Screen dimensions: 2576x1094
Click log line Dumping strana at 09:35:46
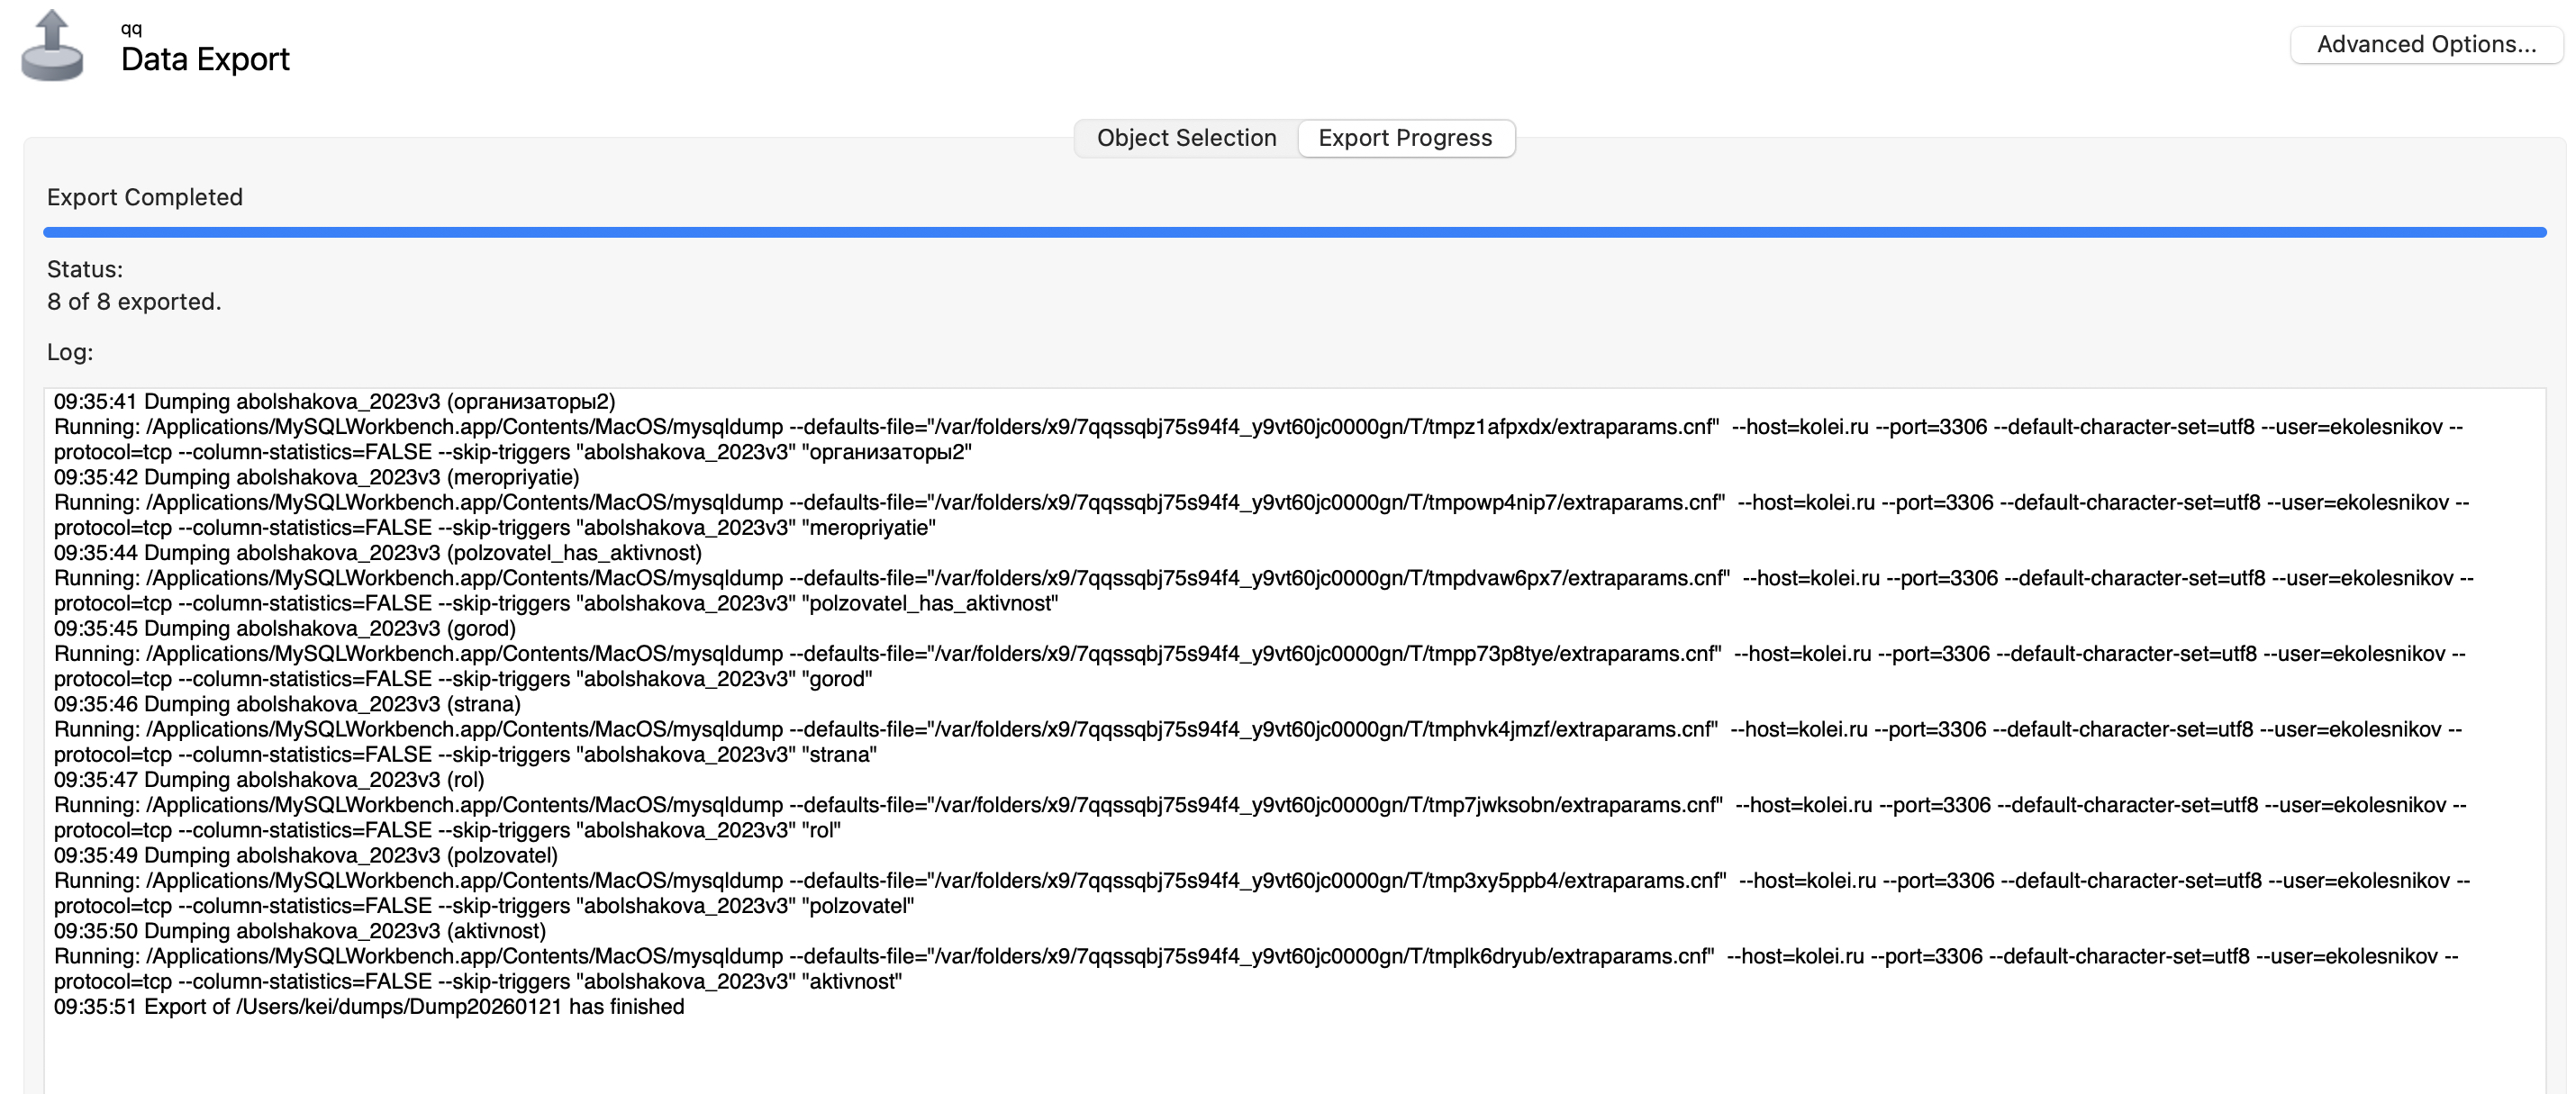[287, 704]
